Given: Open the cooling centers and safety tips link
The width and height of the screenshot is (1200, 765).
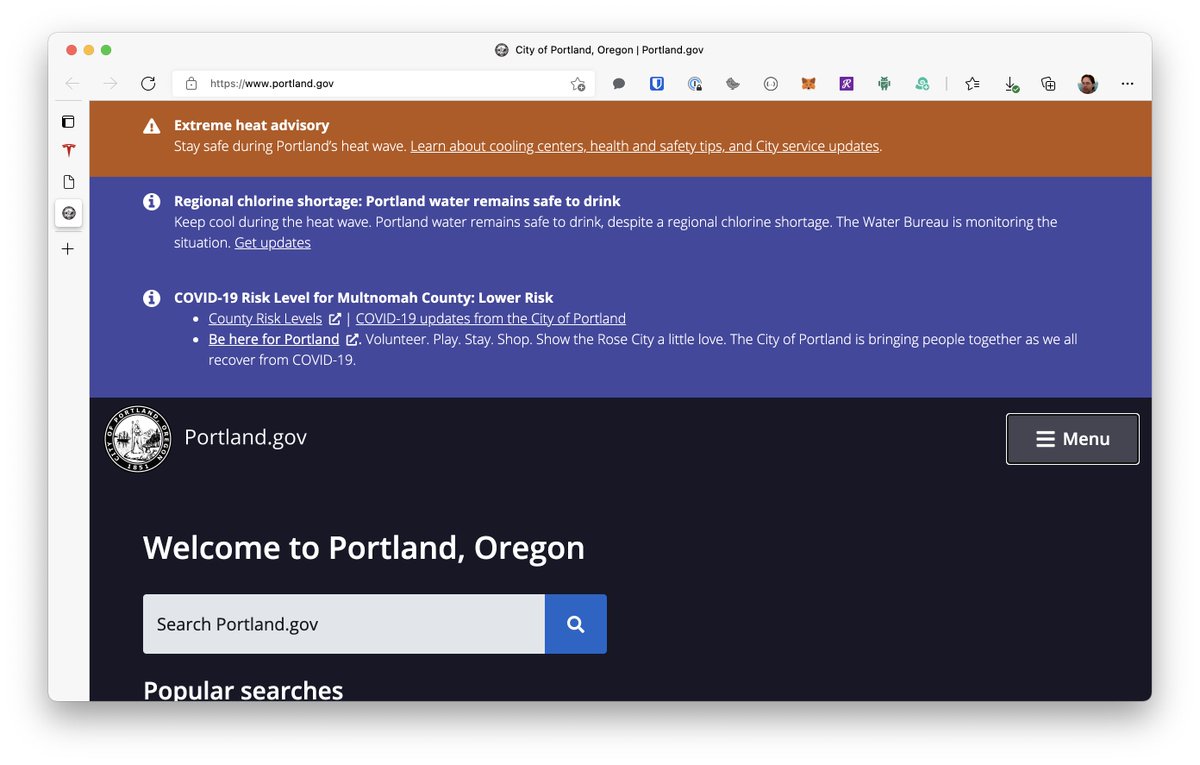Looking at the screenshot, I should click(644, 146).
